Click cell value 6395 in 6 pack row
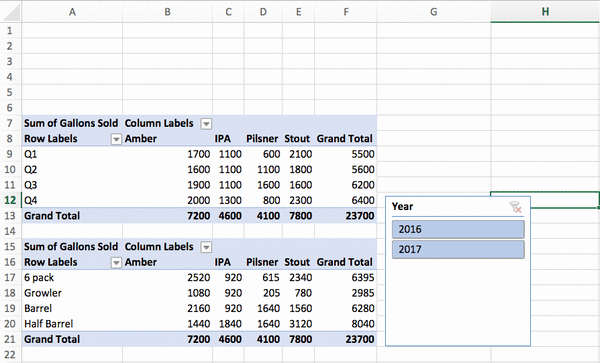Viewport: 600px width, 363px height. pos(363,278)
